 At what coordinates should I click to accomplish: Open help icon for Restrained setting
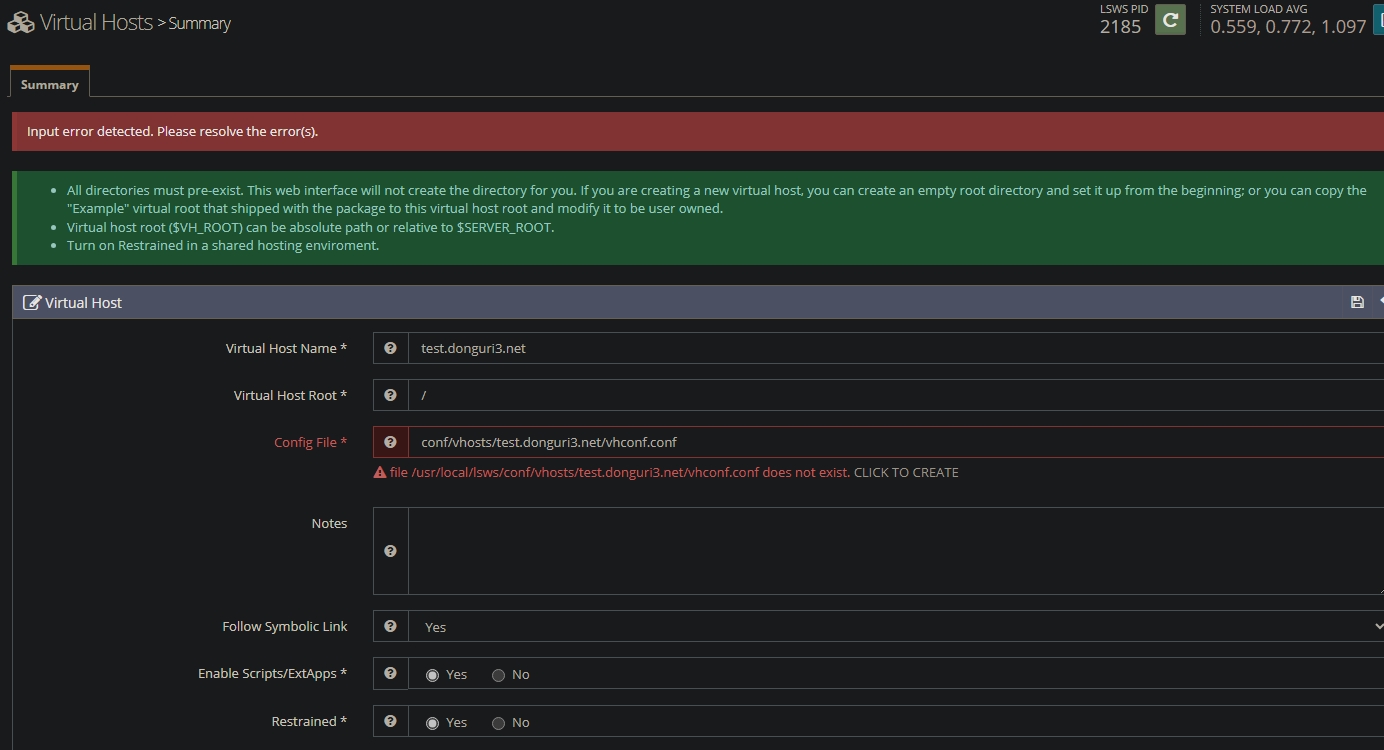390,721
